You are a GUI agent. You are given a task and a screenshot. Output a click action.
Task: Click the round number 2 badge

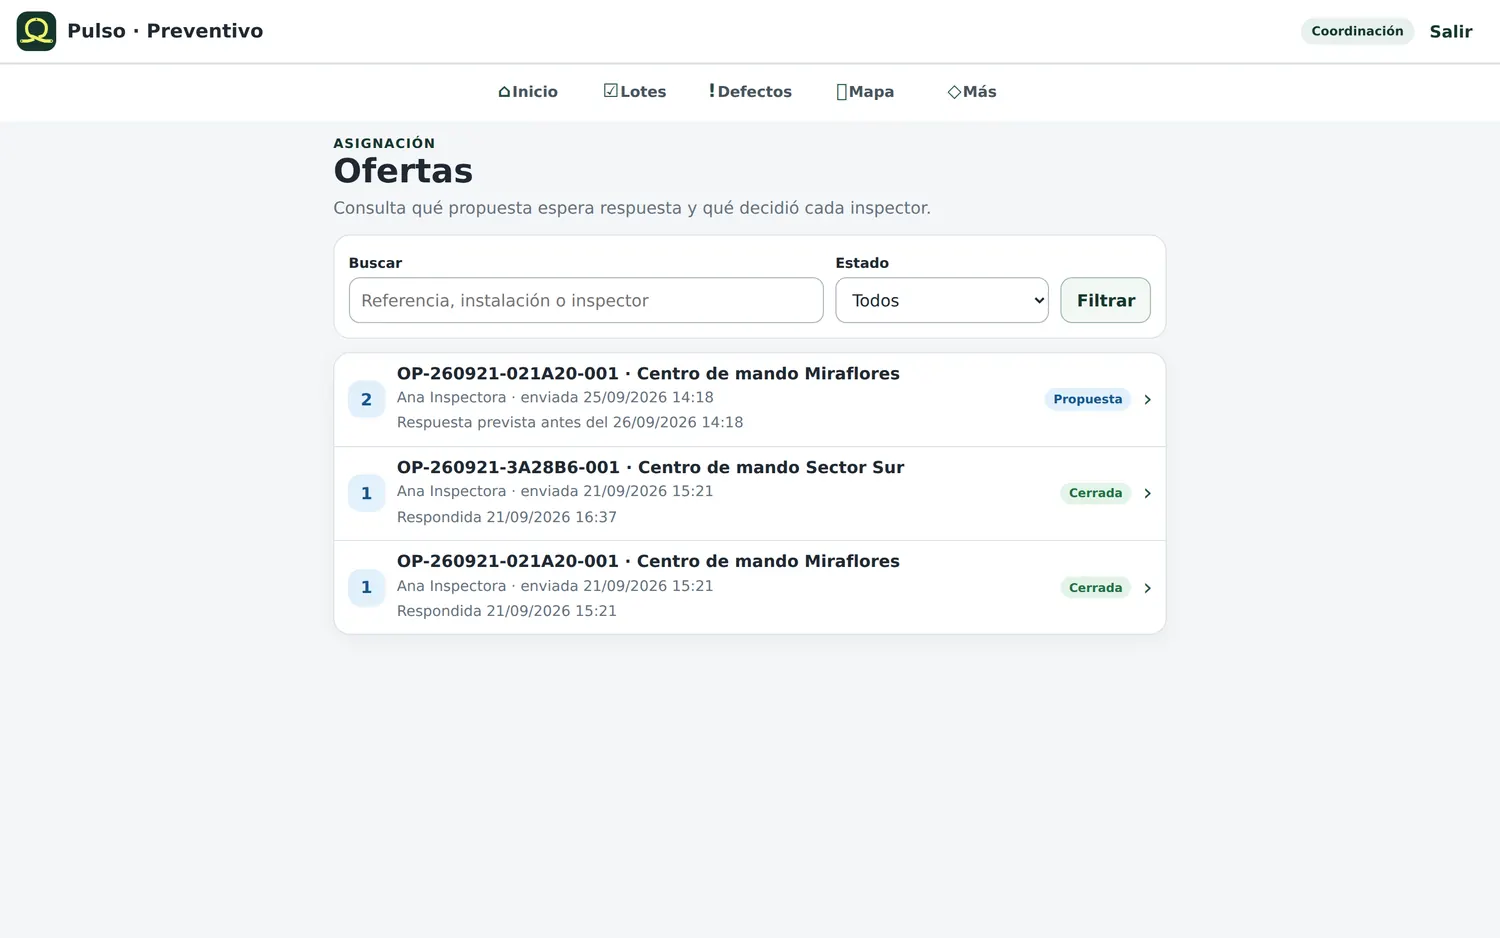pyautogui.click(x=366, y=399)
